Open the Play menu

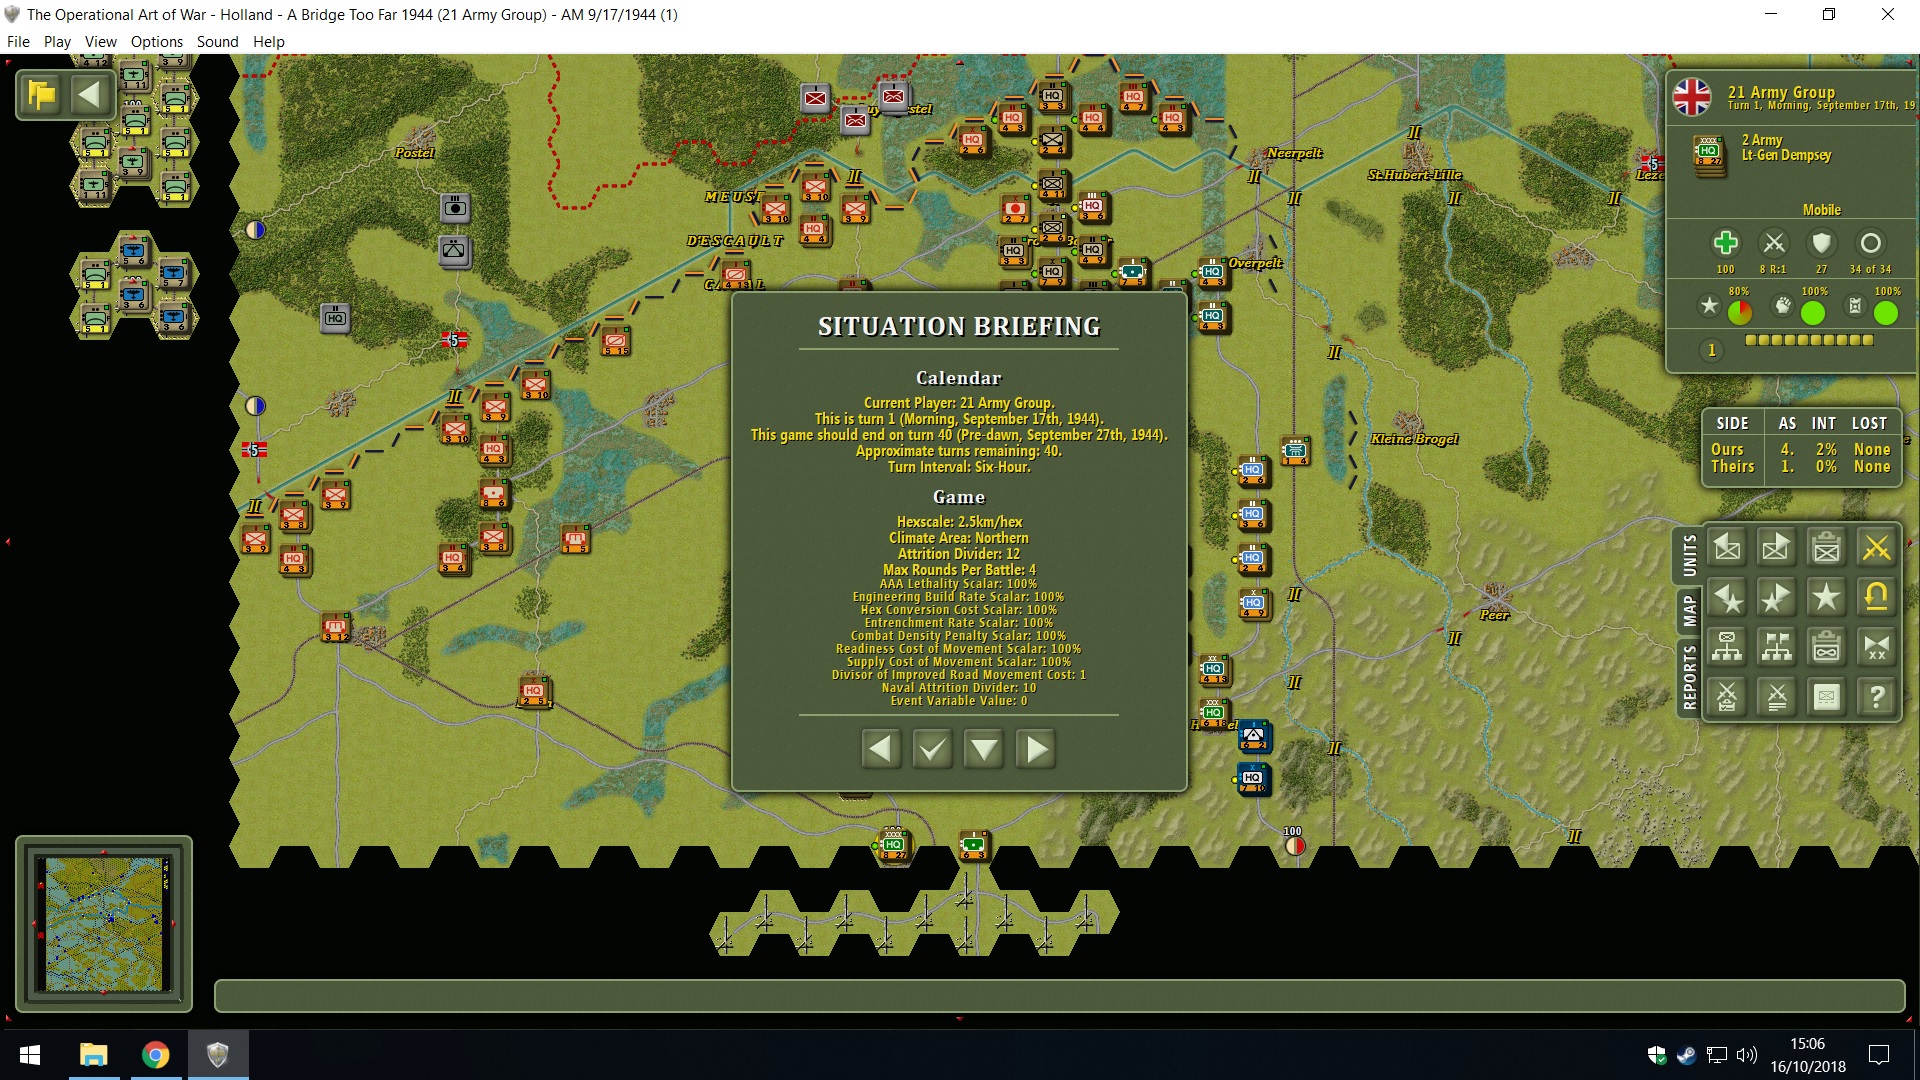click(x=57, y=41)
